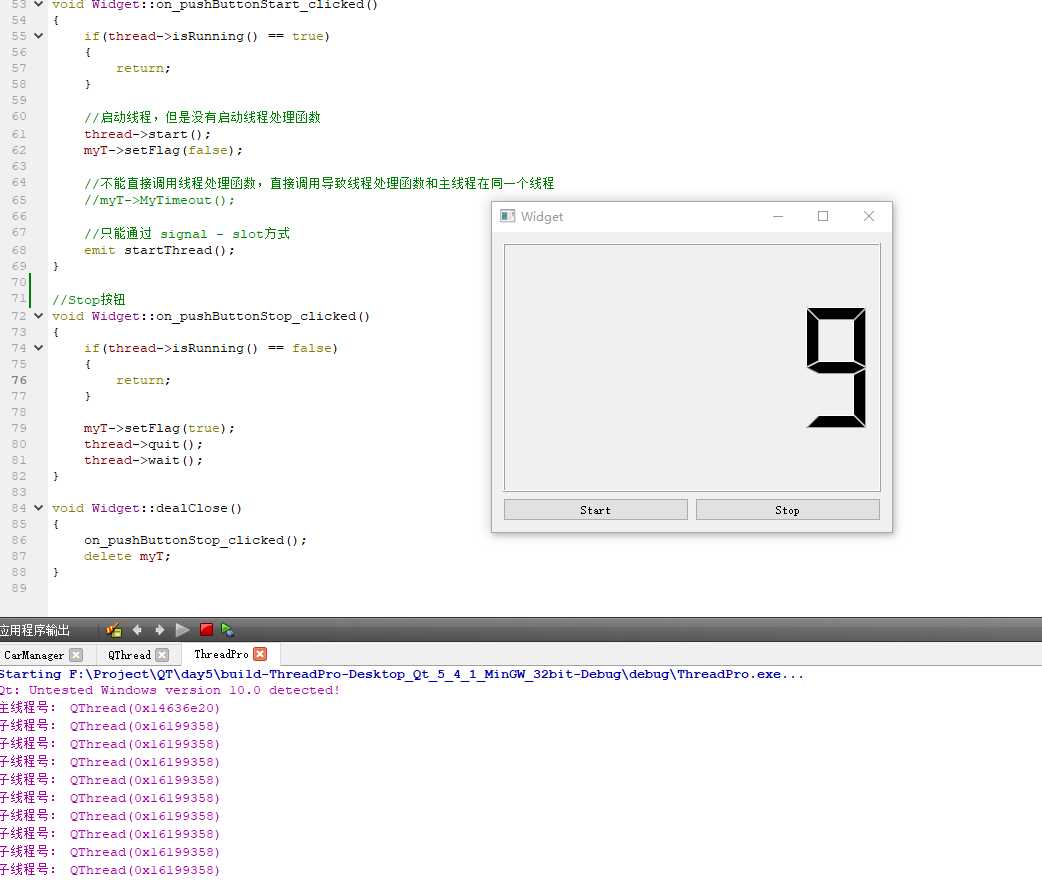The height and width of the screenshot is (888, 1042).
Task: Fold on_pushButtonStop_clicked function at line 72
Action: click(39, 316)
